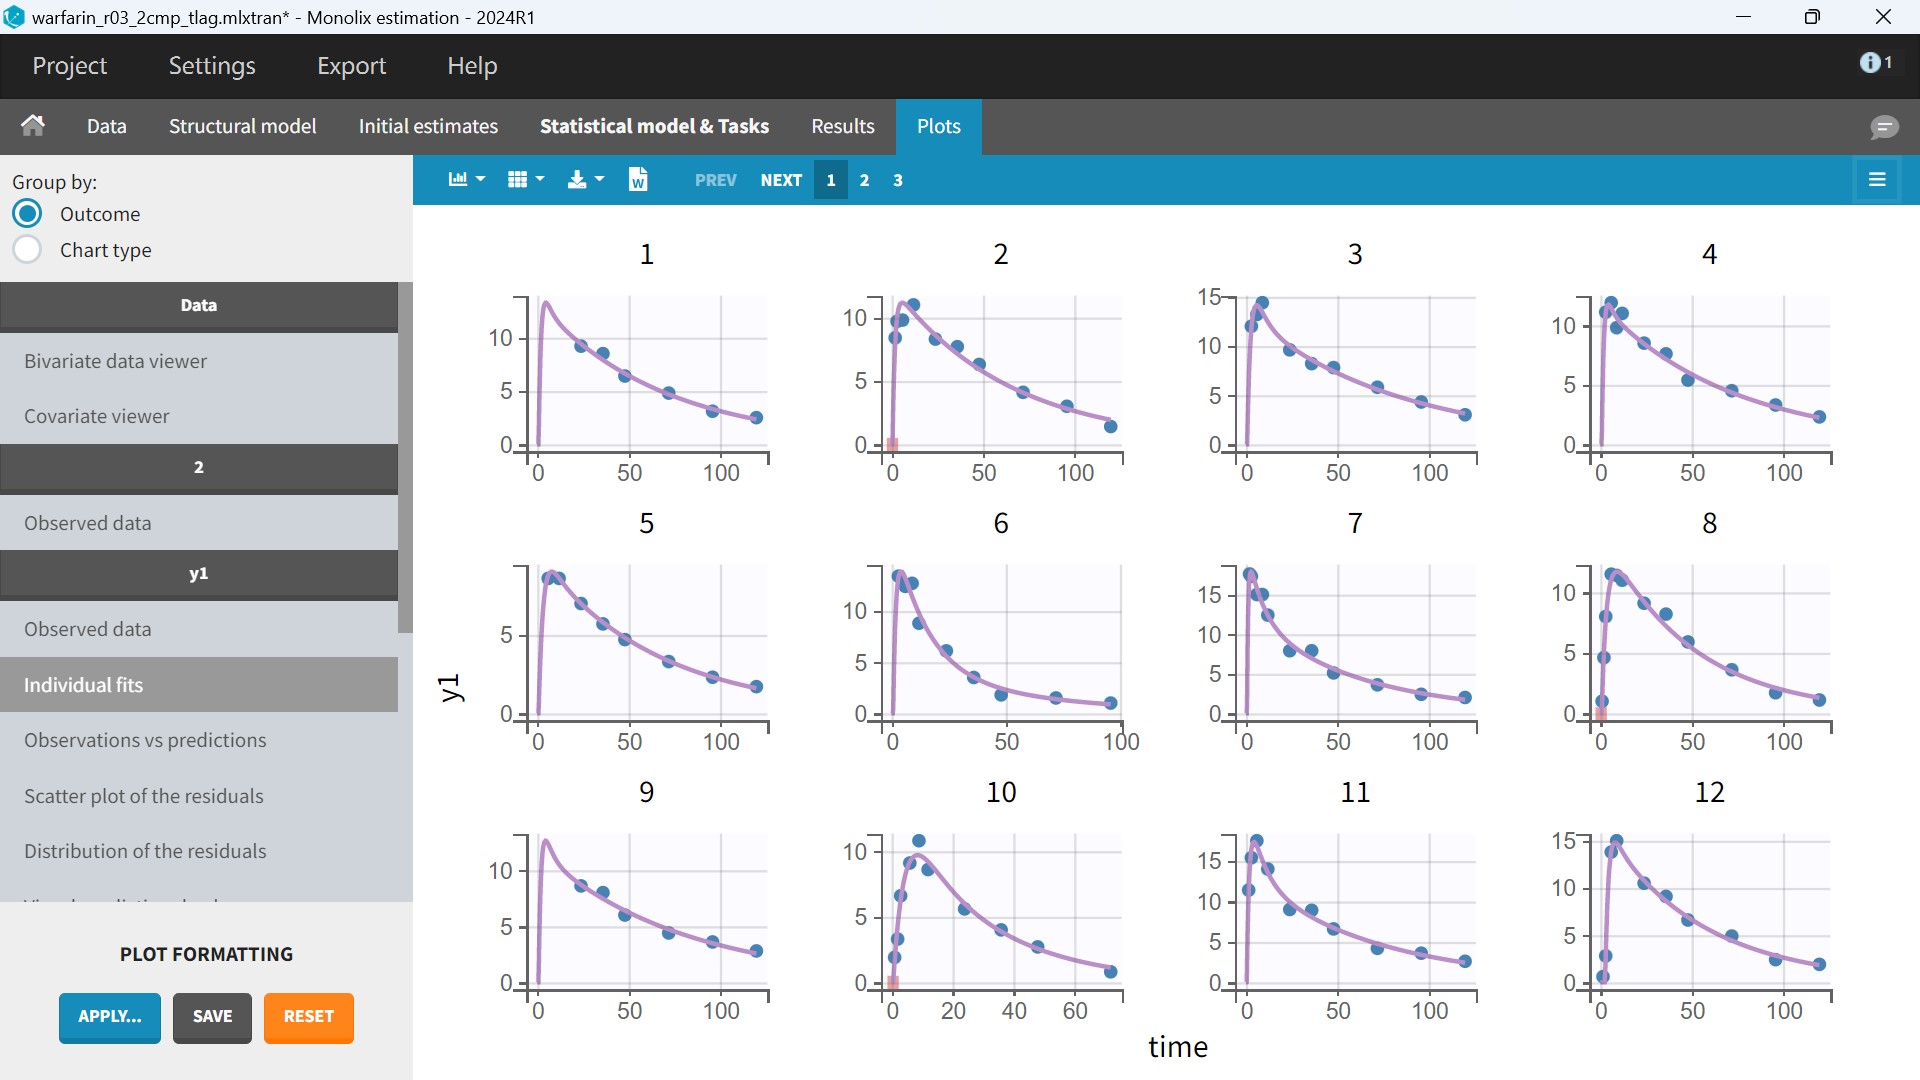Open the comments speech bubble icon

1884,127
